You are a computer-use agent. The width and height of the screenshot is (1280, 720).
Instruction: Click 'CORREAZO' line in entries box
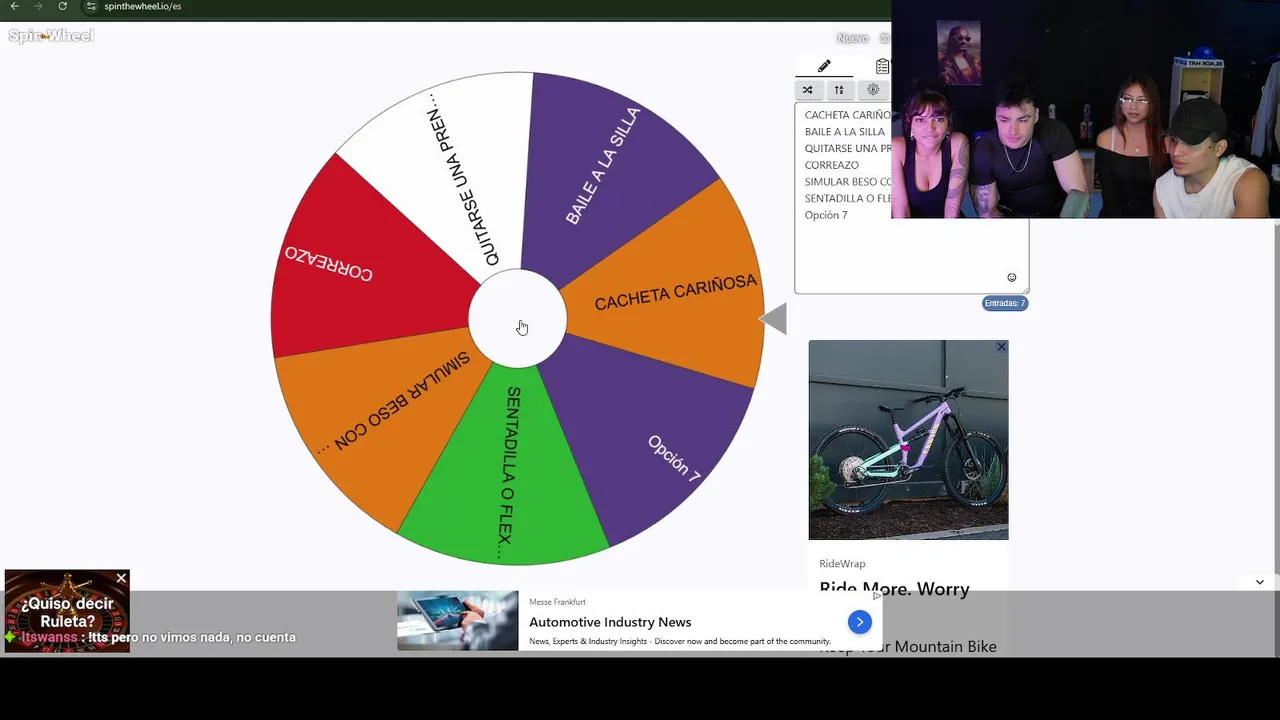(832, 165)
